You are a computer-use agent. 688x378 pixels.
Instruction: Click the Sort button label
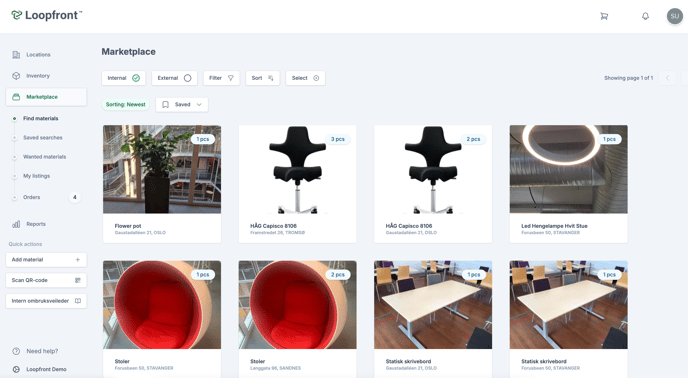[257, 78]
